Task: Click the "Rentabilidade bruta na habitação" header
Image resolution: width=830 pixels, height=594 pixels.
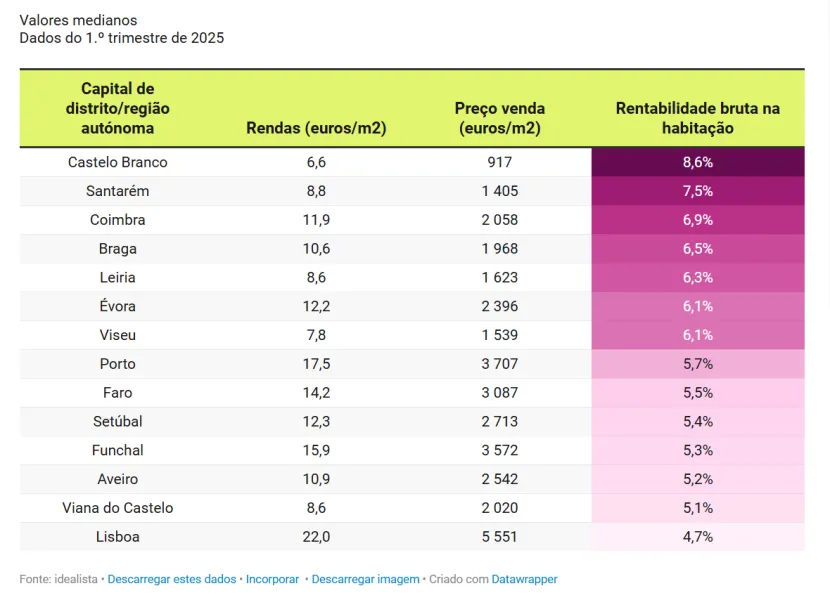Action: click(x=697, y=118)
